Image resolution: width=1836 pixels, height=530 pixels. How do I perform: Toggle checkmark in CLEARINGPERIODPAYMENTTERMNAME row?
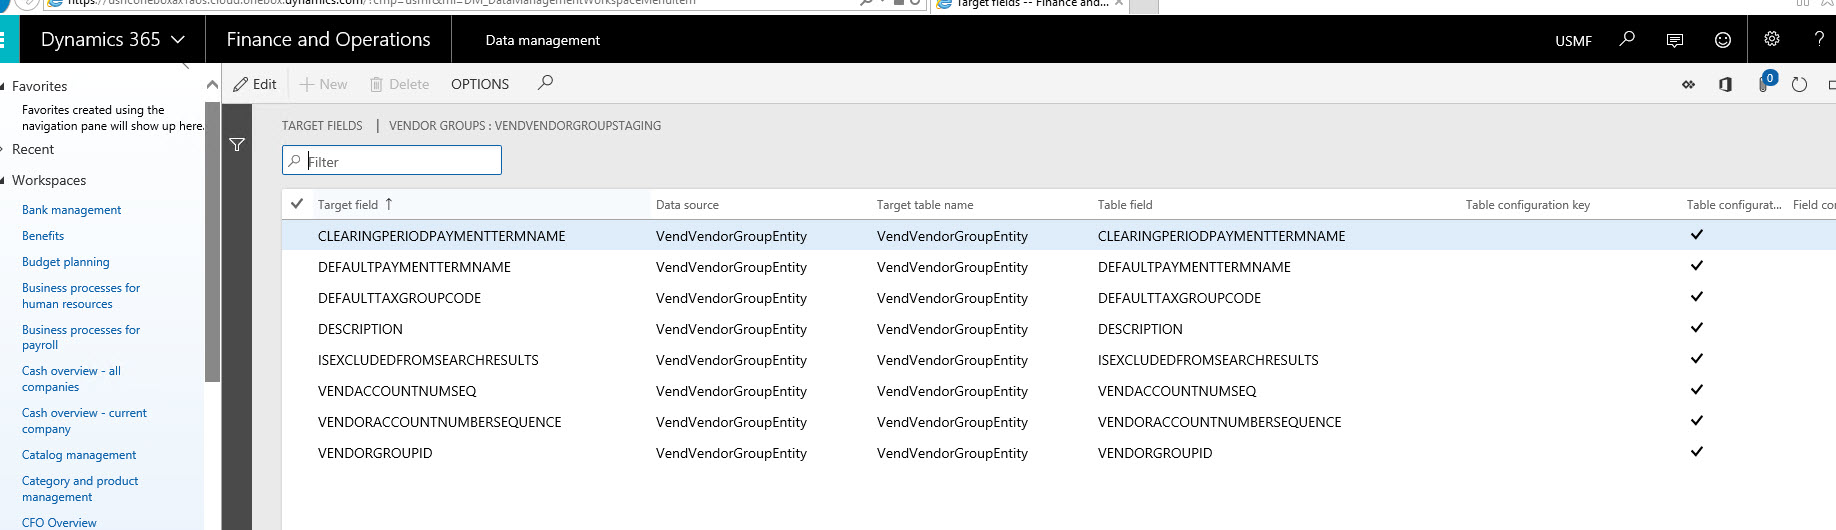coord(1697,235)
